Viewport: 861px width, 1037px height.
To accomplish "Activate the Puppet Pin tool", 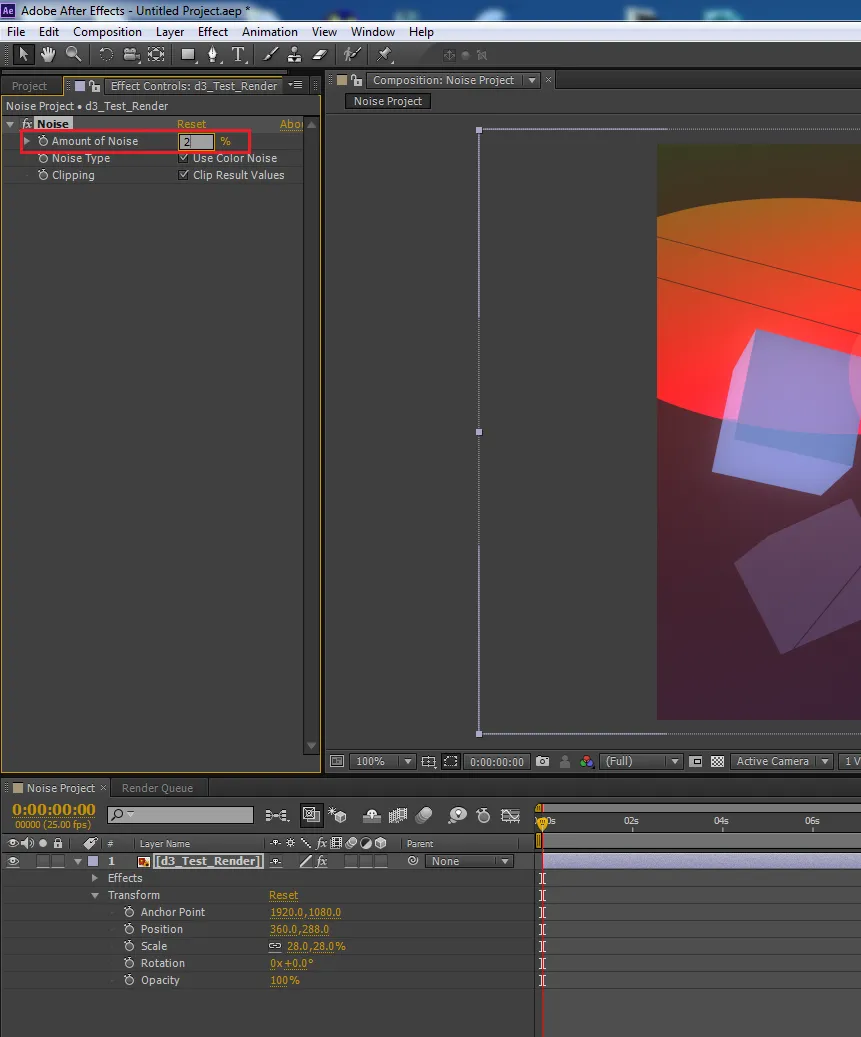I will click(384, 55).
